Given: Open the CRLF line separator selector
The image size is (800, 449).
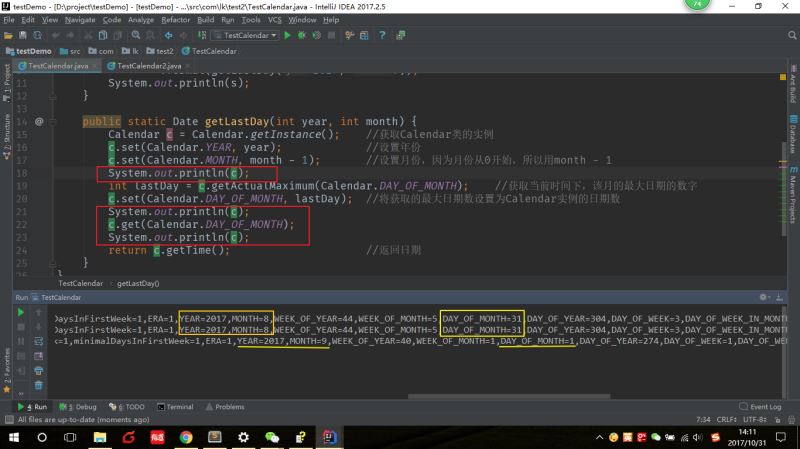Looking at the screenshot, I should pos(729,419).
